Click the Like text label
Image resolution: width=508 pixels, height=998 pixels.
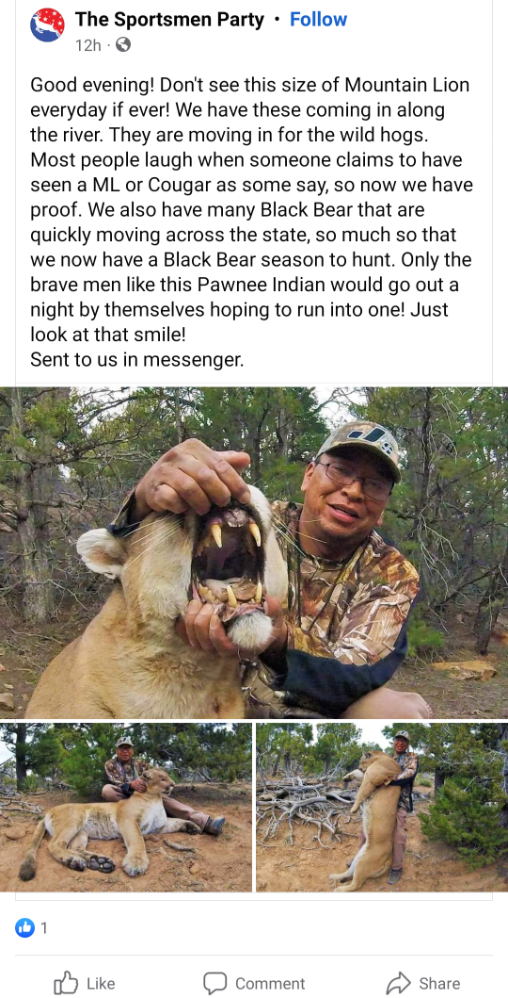100,984
